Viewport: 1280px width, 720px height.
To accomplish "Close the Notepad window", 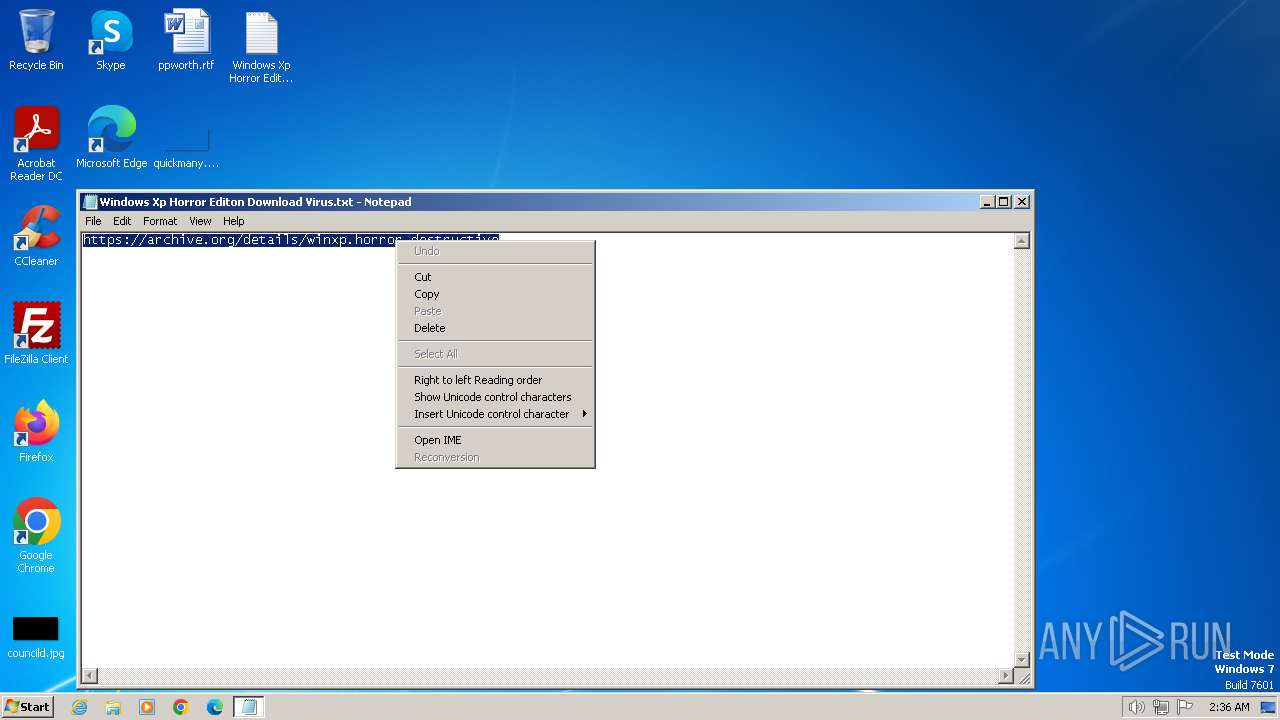I will click(1022, 202).
